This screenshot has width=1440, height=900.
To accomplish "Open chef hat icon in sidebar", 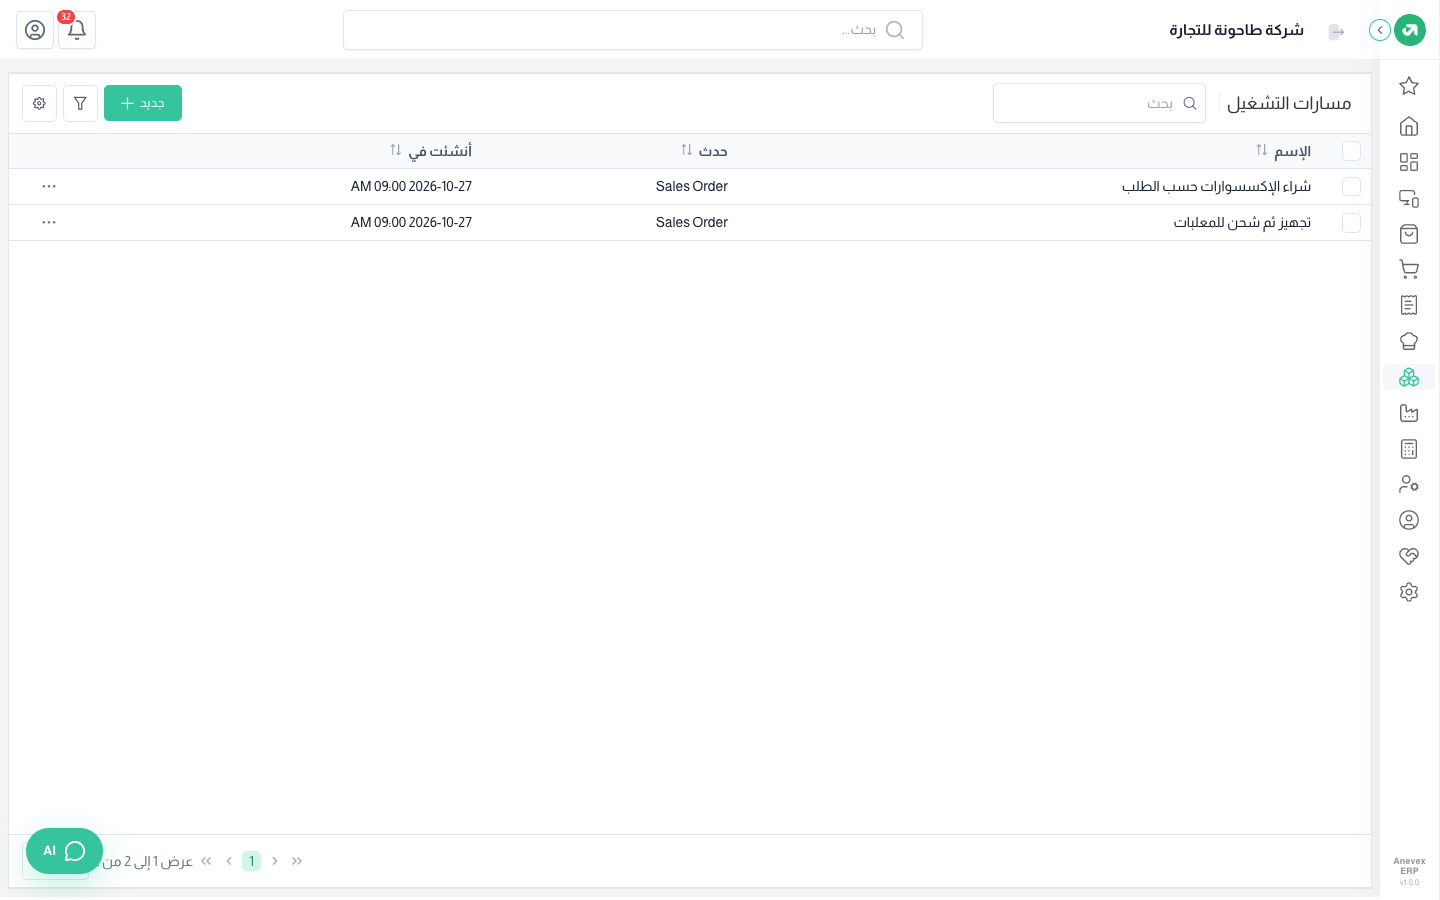I will coord(1409,341).
